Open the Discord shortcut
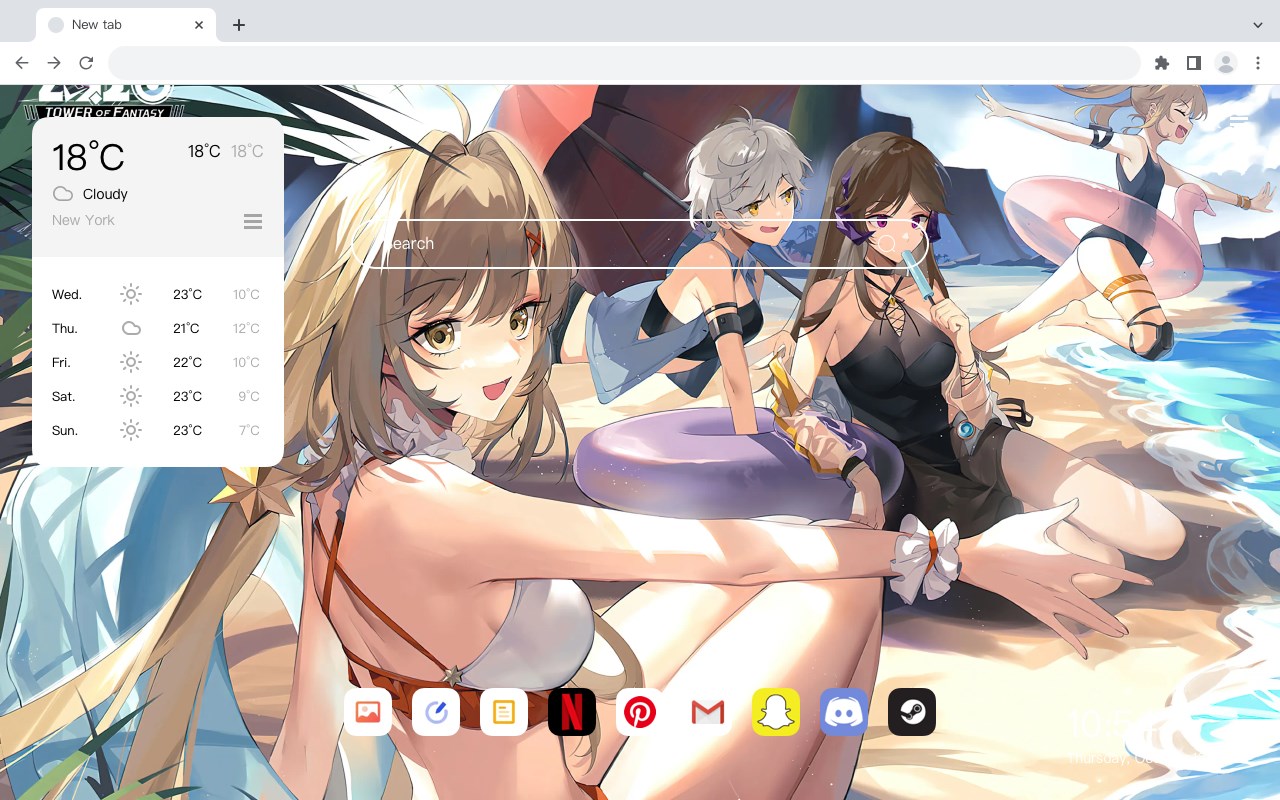Viewport: 1280px width, 800px height. tap(844, 712)
